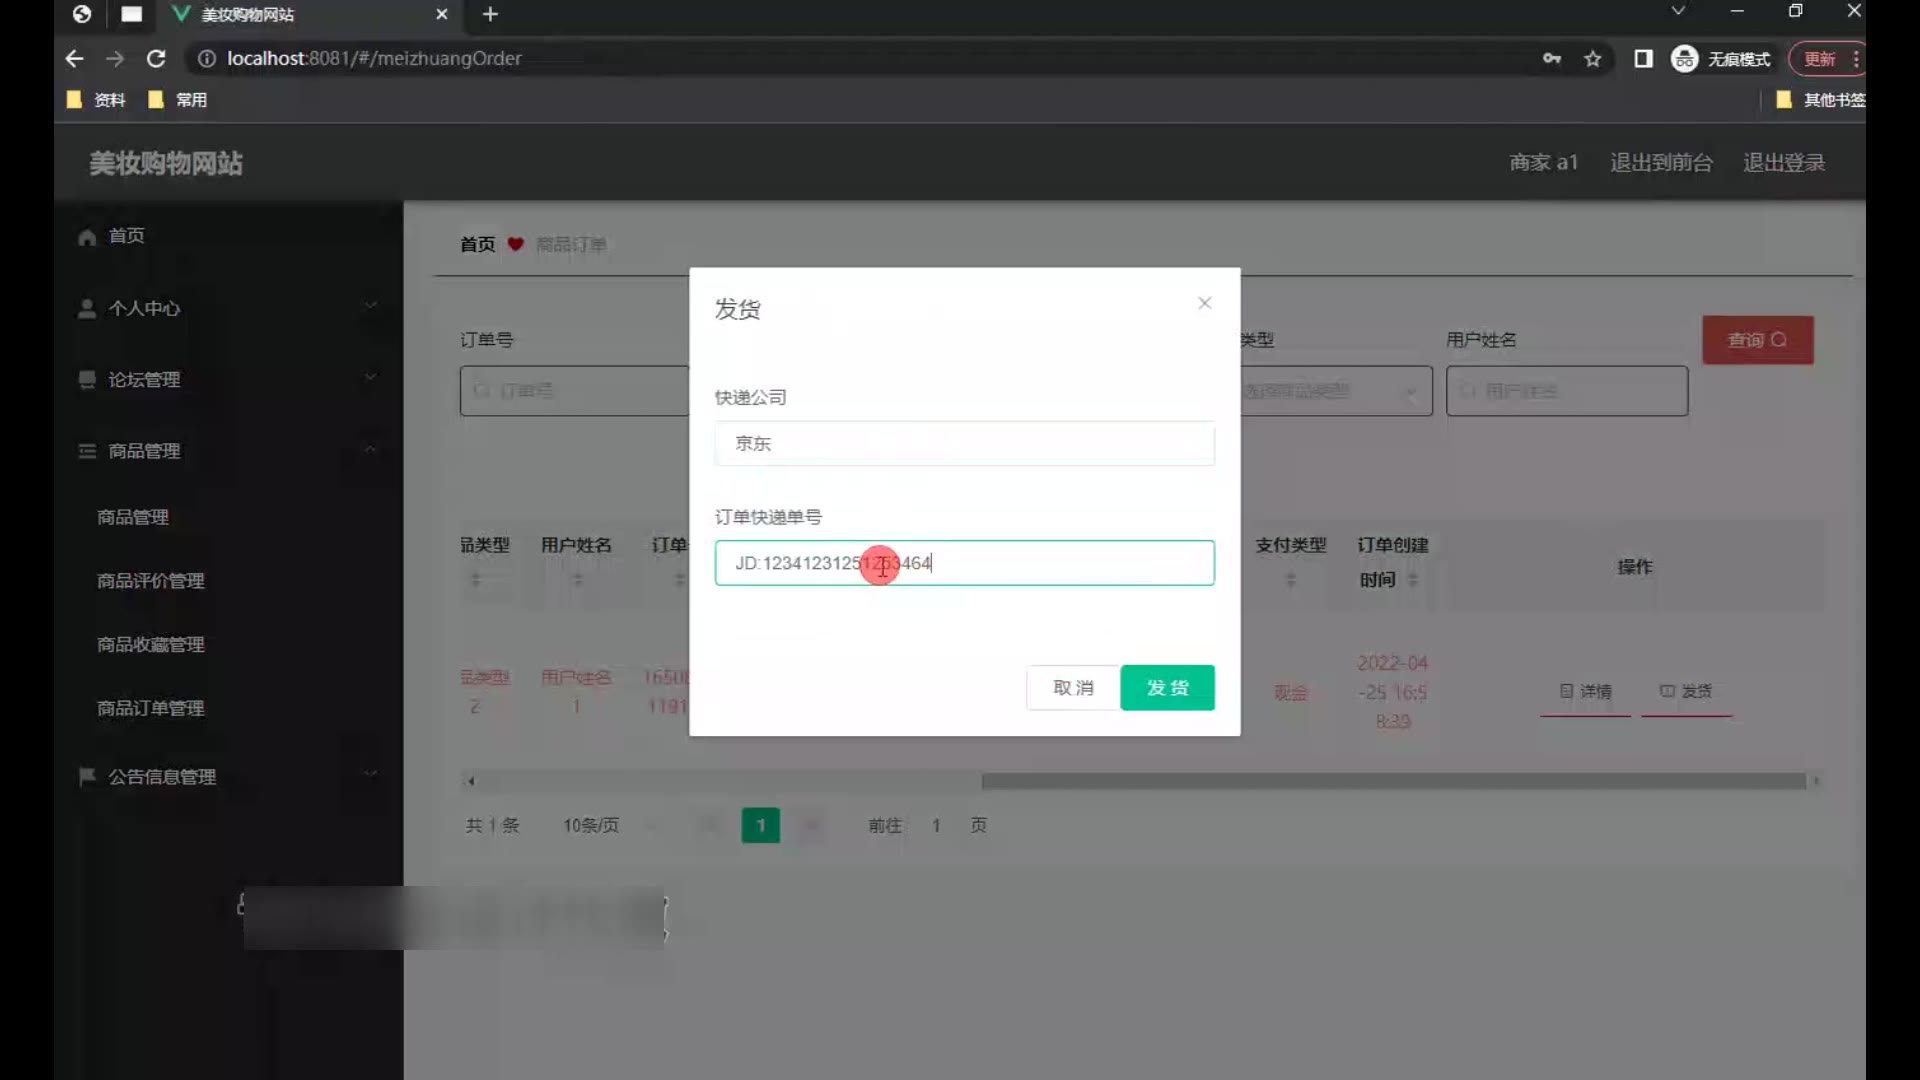Viewport: 1920px width, 1080px height.
Task: Open the password key icon in address bar
Action: click(x=1551, y=59)
